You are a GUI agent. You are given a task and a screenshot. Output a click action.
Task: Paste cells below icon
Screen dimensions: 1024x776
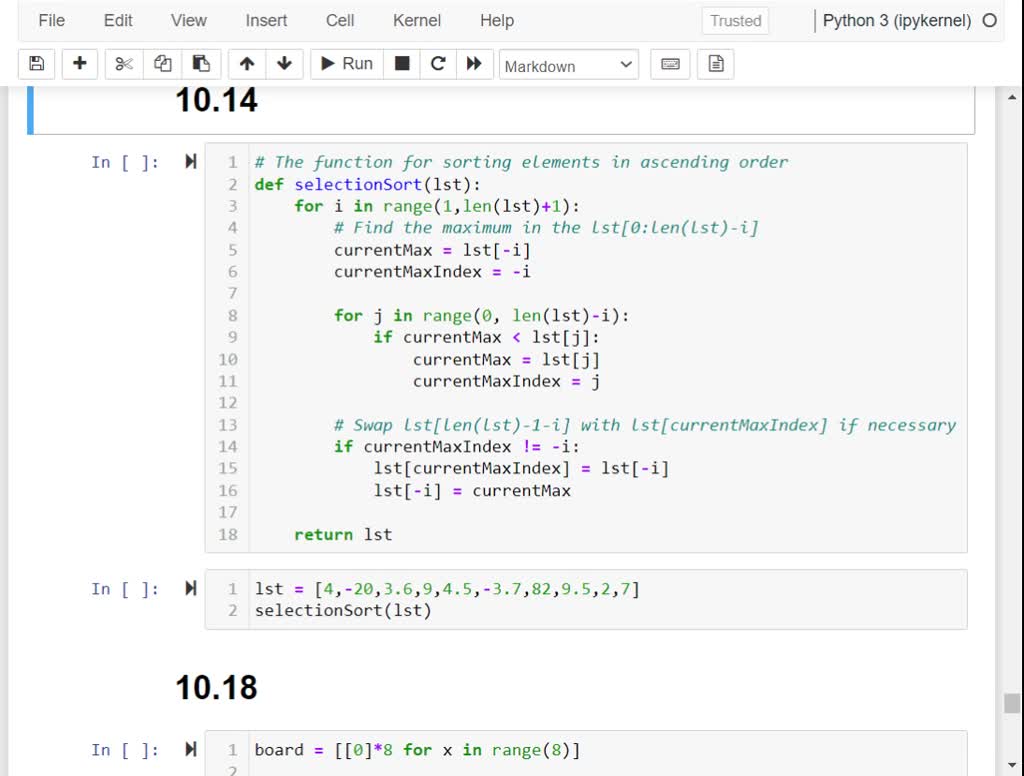click(x=201, y=64)
